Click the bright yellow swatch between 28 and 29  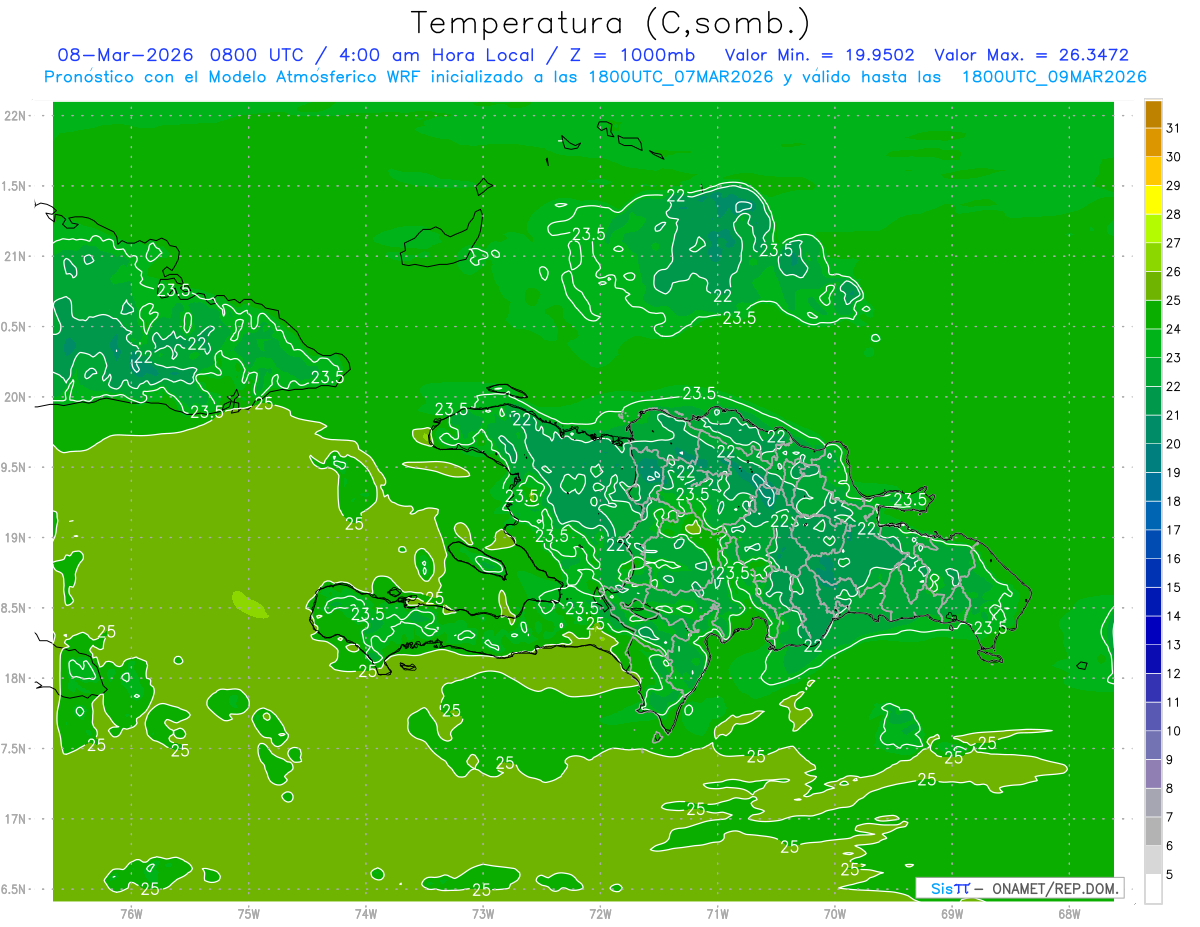click(1153, 199)
